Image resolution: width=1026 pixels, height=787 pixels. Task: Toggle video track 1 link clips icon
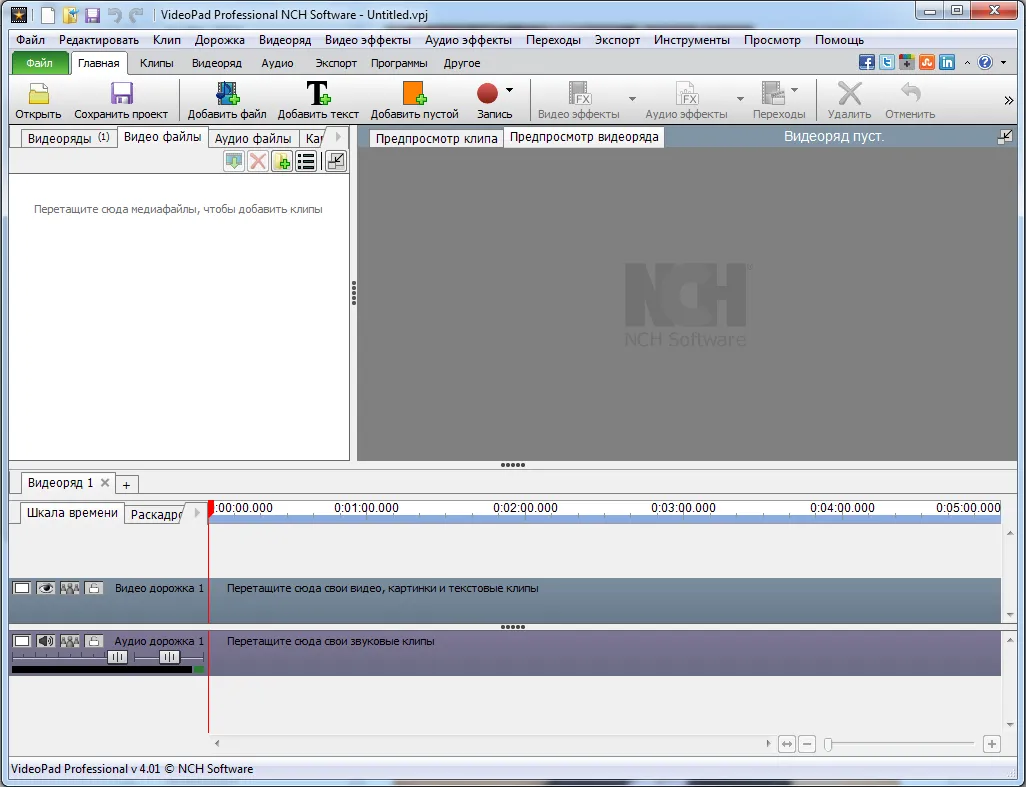click(x=69, y=588)
